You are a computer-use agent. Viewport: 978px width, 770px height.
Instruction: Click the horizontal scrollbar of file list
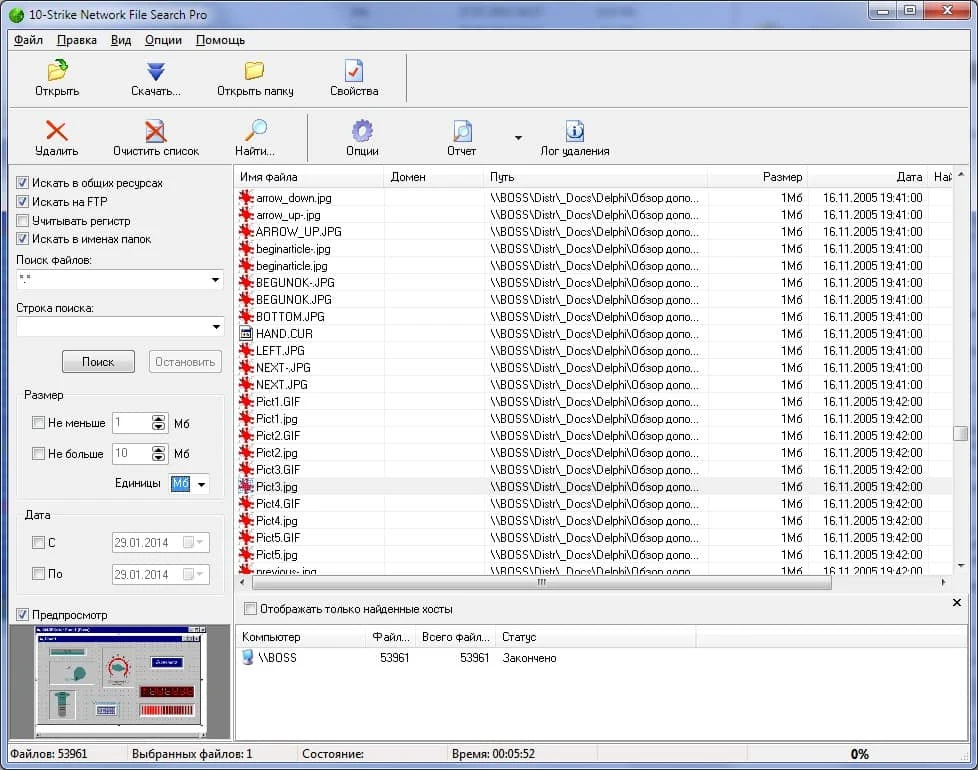pos(541,582)
